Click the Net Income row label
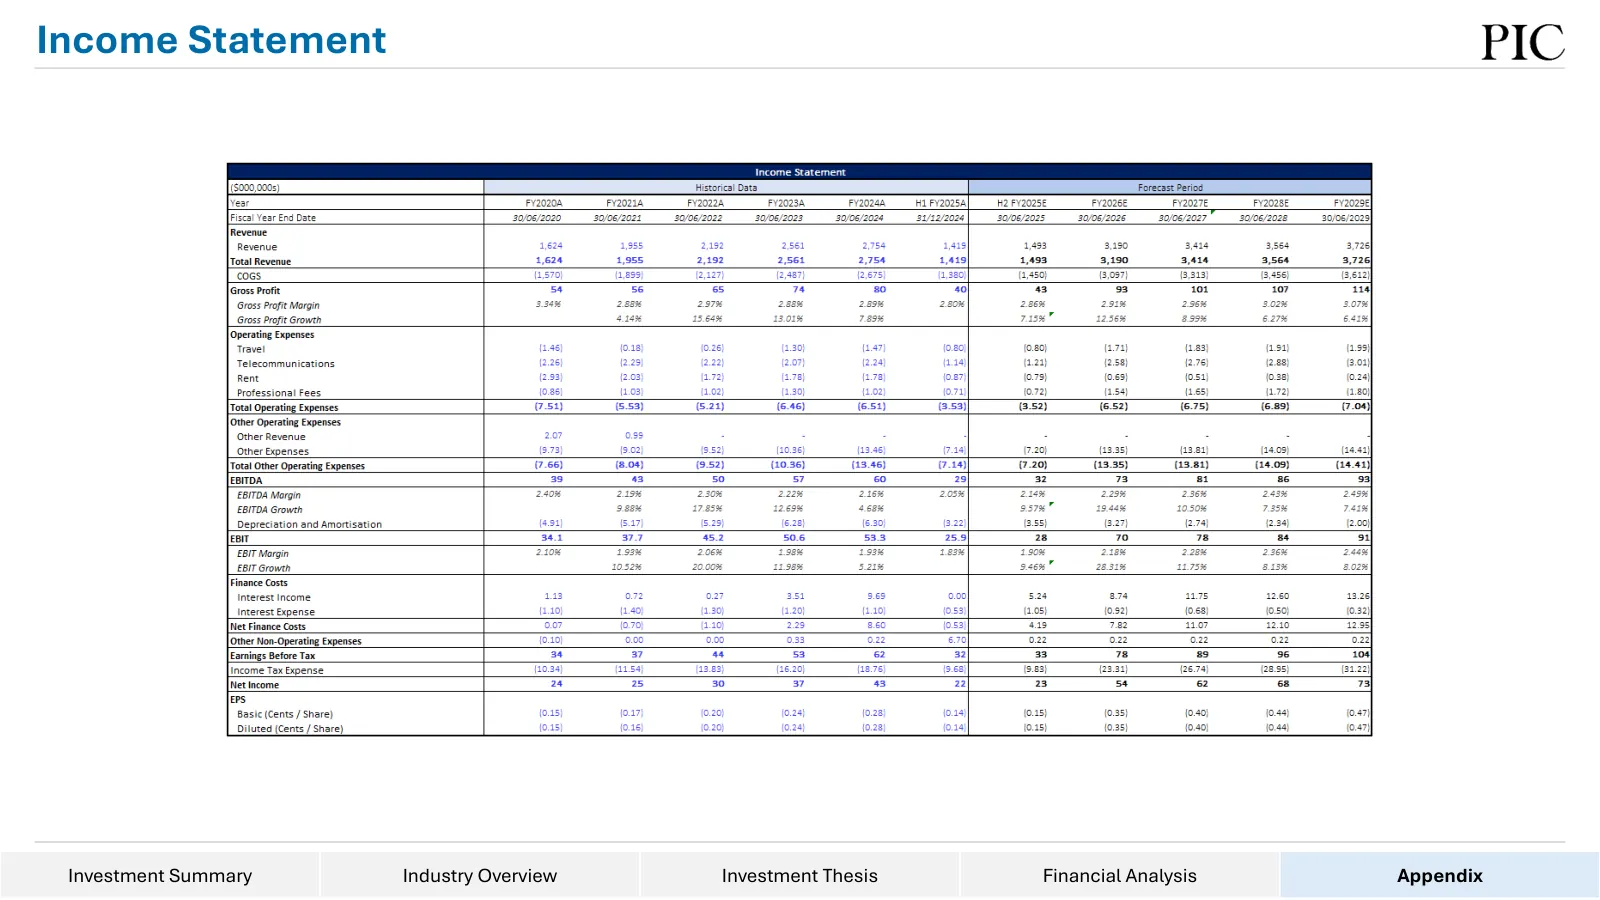Image resolution: width=1600 pixels, height=900 pixels. tap(255, 685)
